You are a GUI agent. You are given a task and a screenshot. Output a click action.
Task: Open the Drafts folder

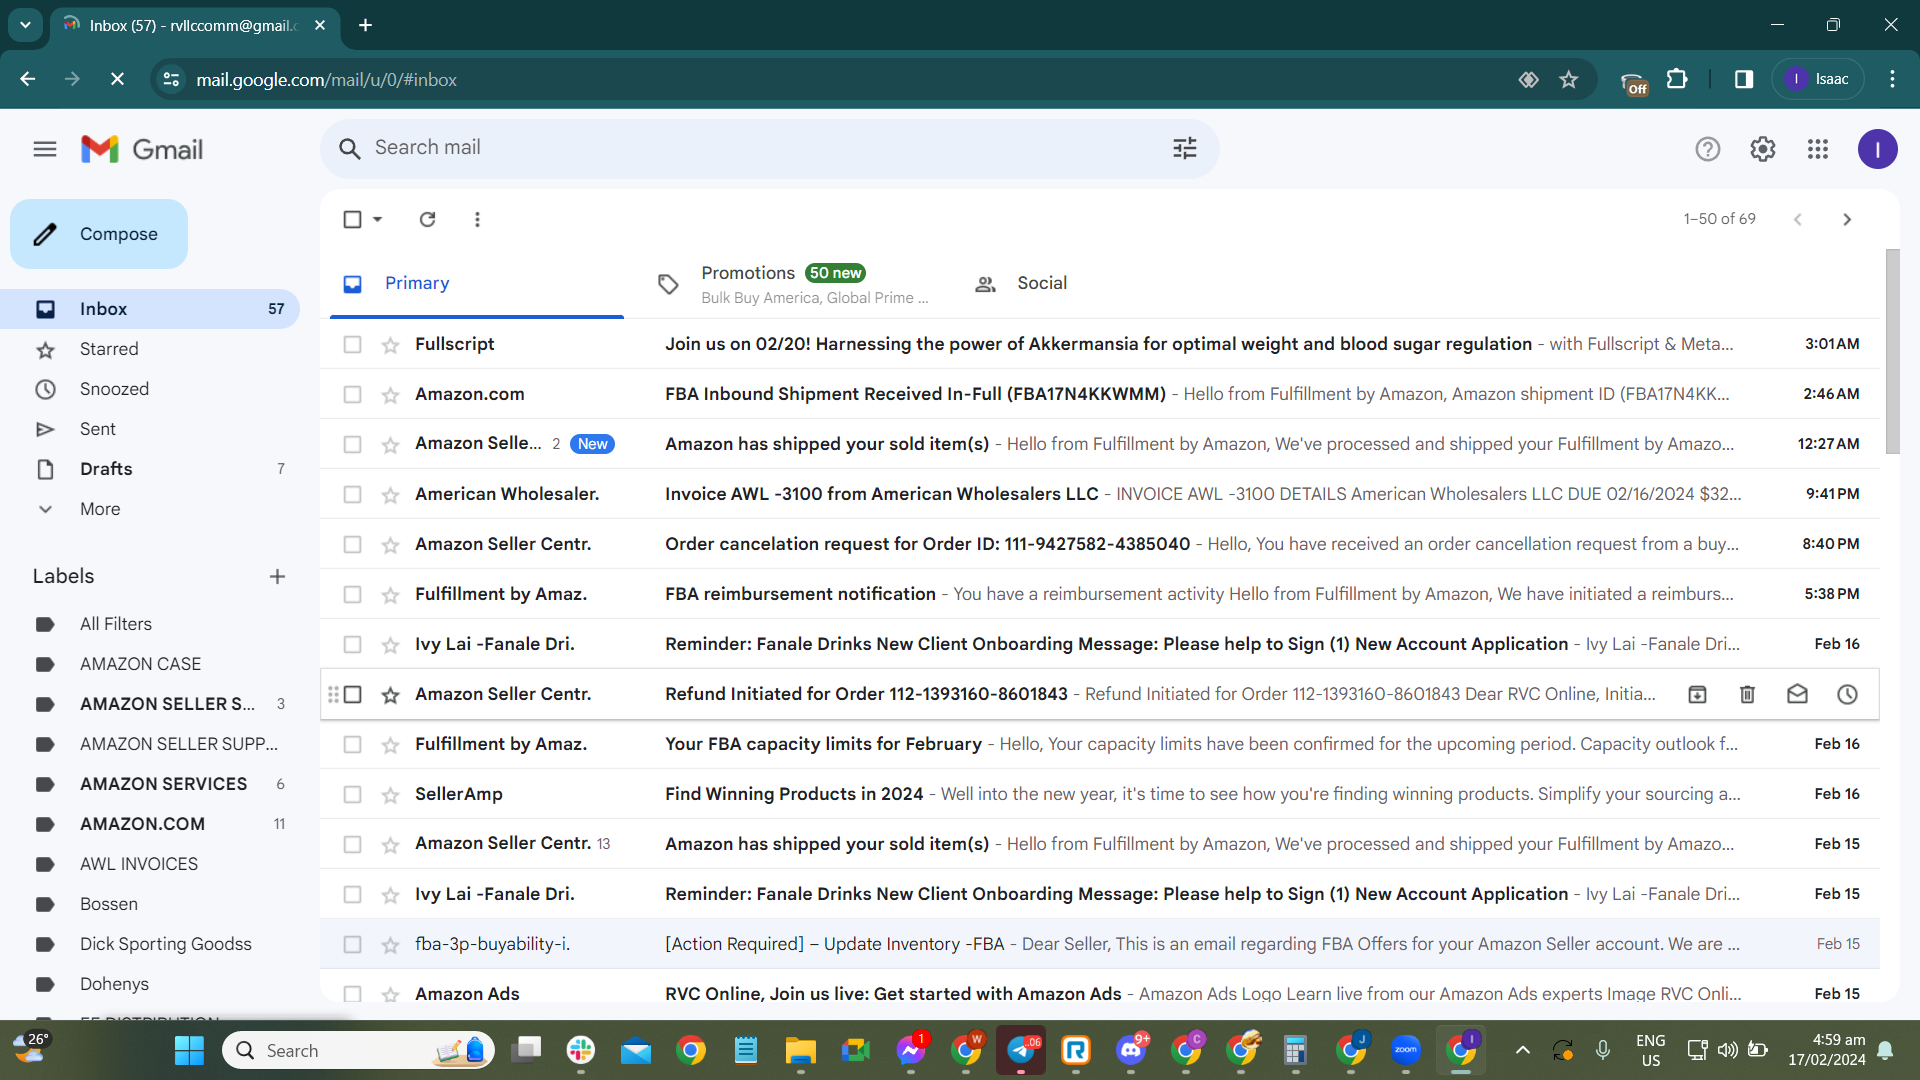150,469
